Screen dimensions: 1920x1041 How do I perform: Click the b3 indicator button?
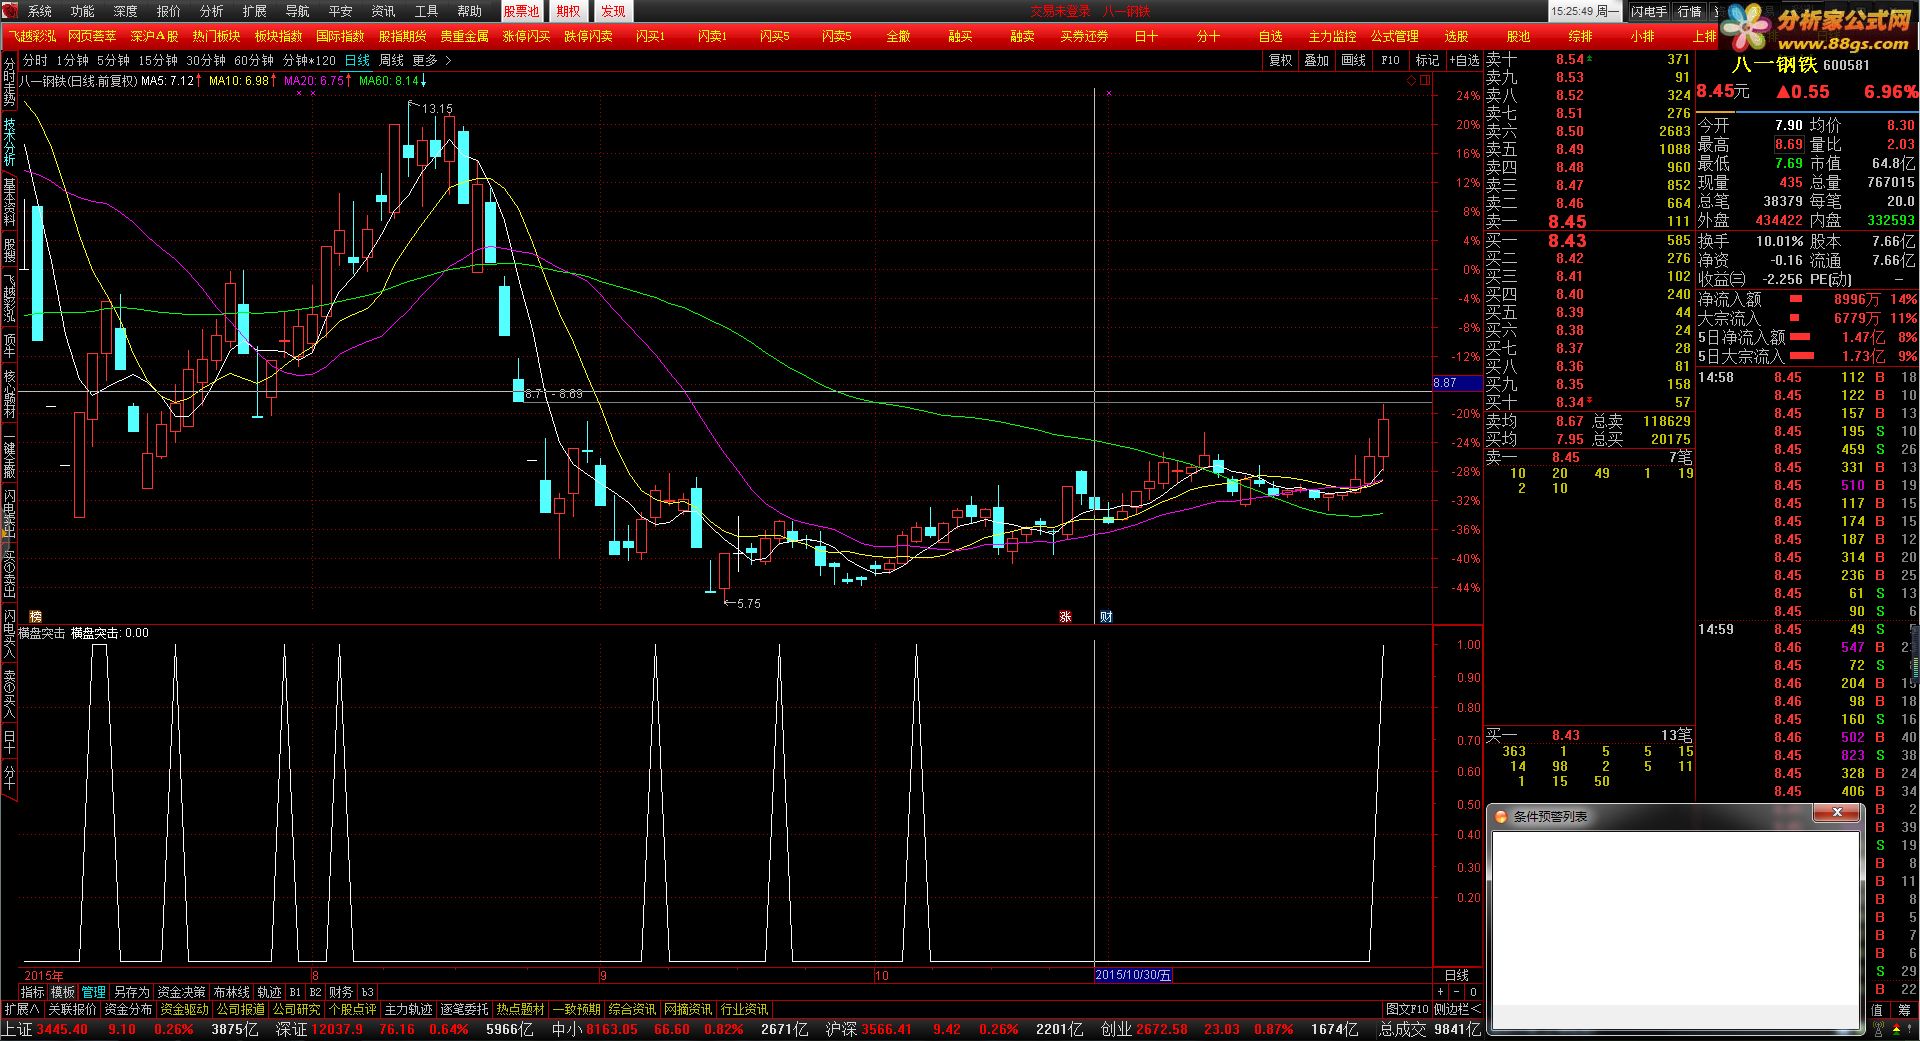tap(367, 992)
